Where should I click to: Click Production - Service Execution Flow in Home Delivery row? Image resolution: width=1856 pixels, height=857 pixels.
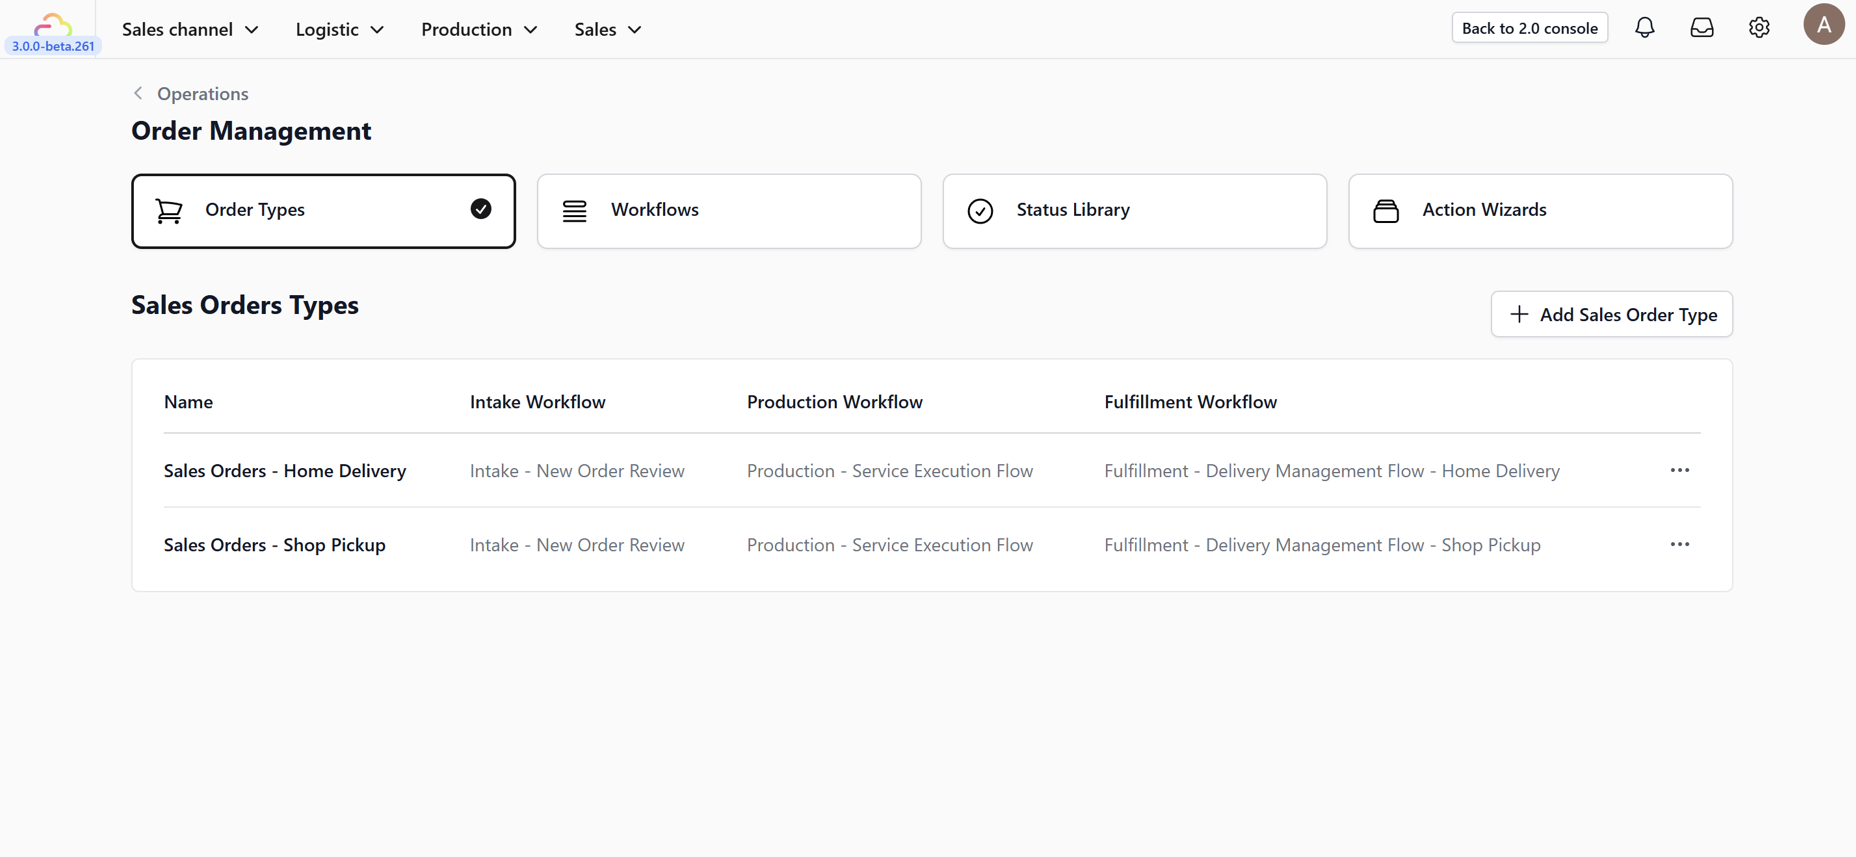tap(890, 471)
